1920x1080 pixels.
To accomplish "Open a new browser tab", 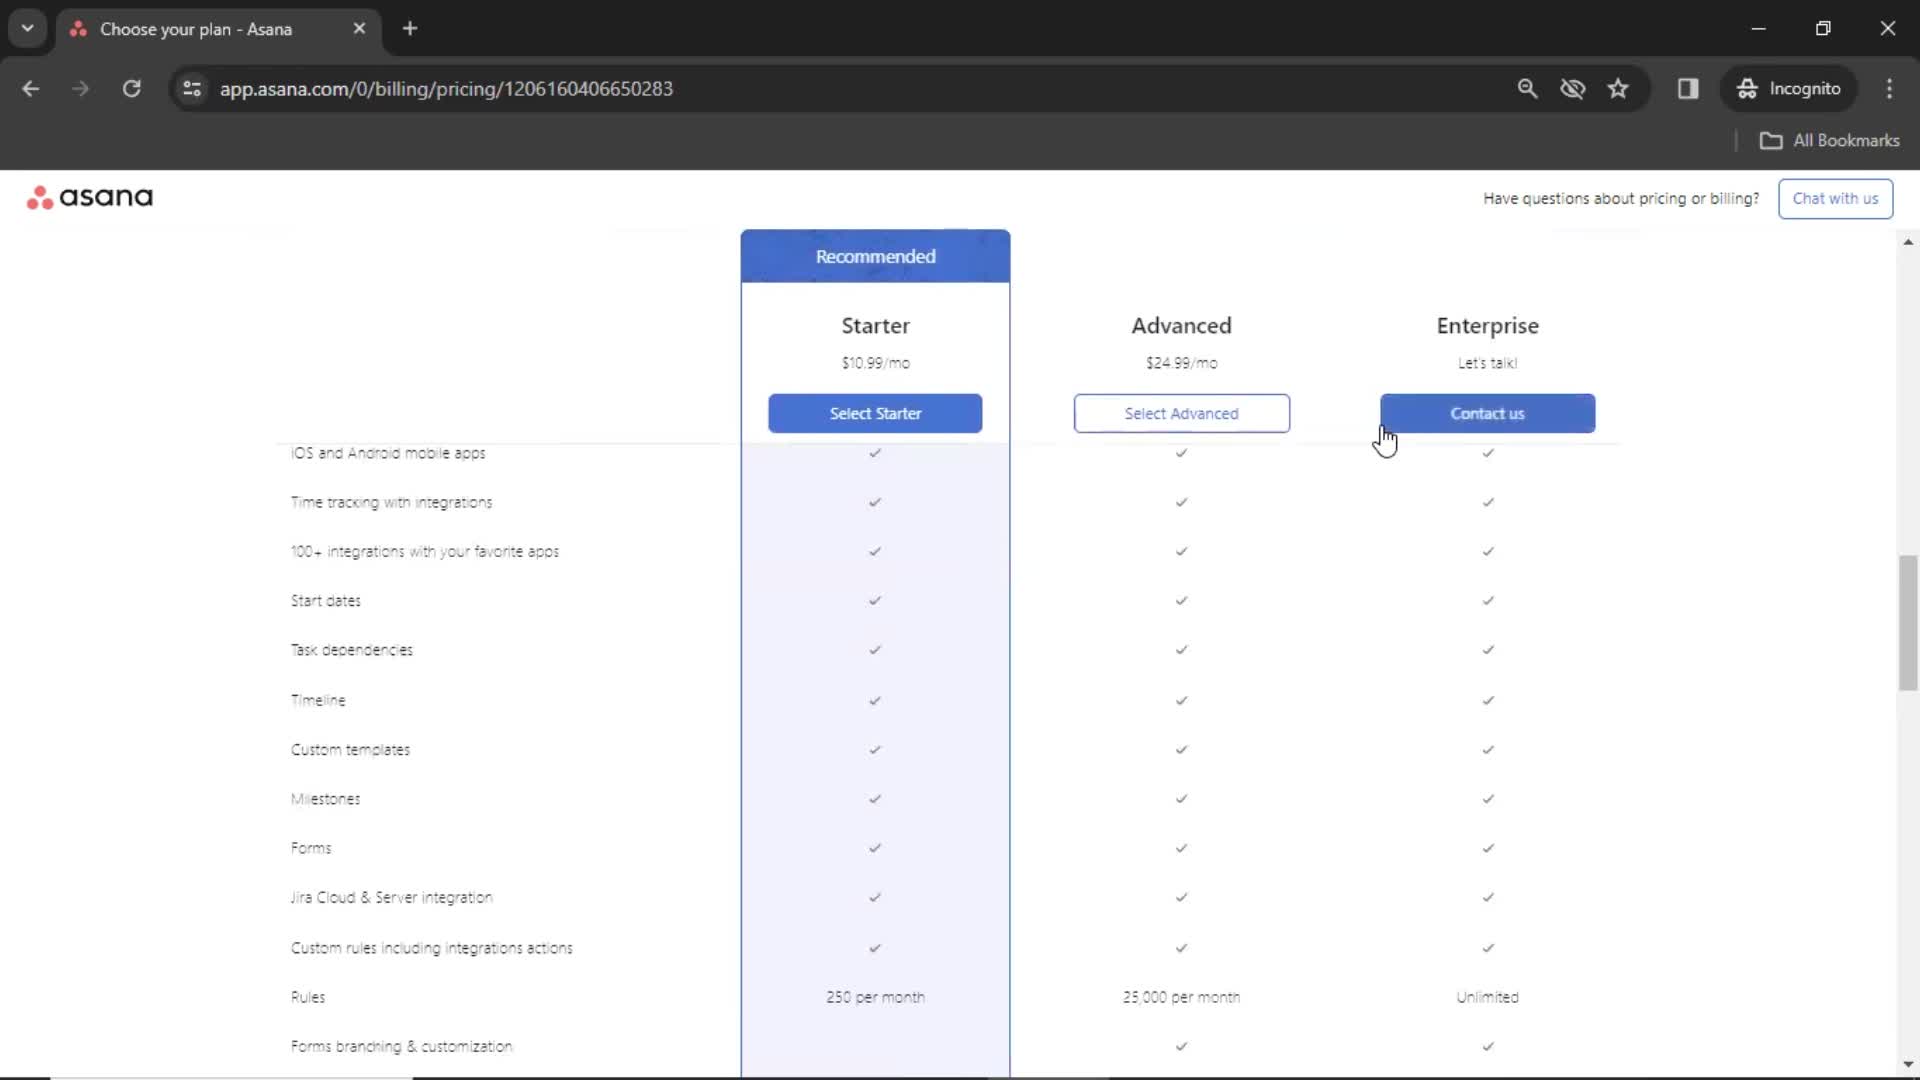I will coord(410,29).
